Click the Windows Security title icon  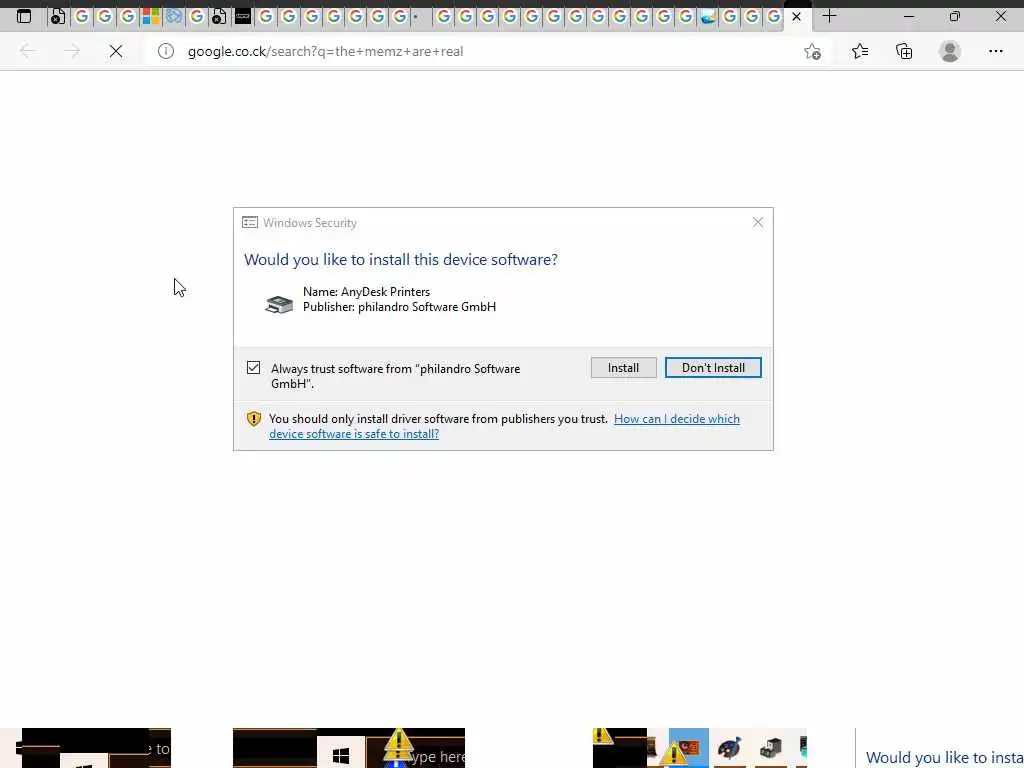pos(249,223)
